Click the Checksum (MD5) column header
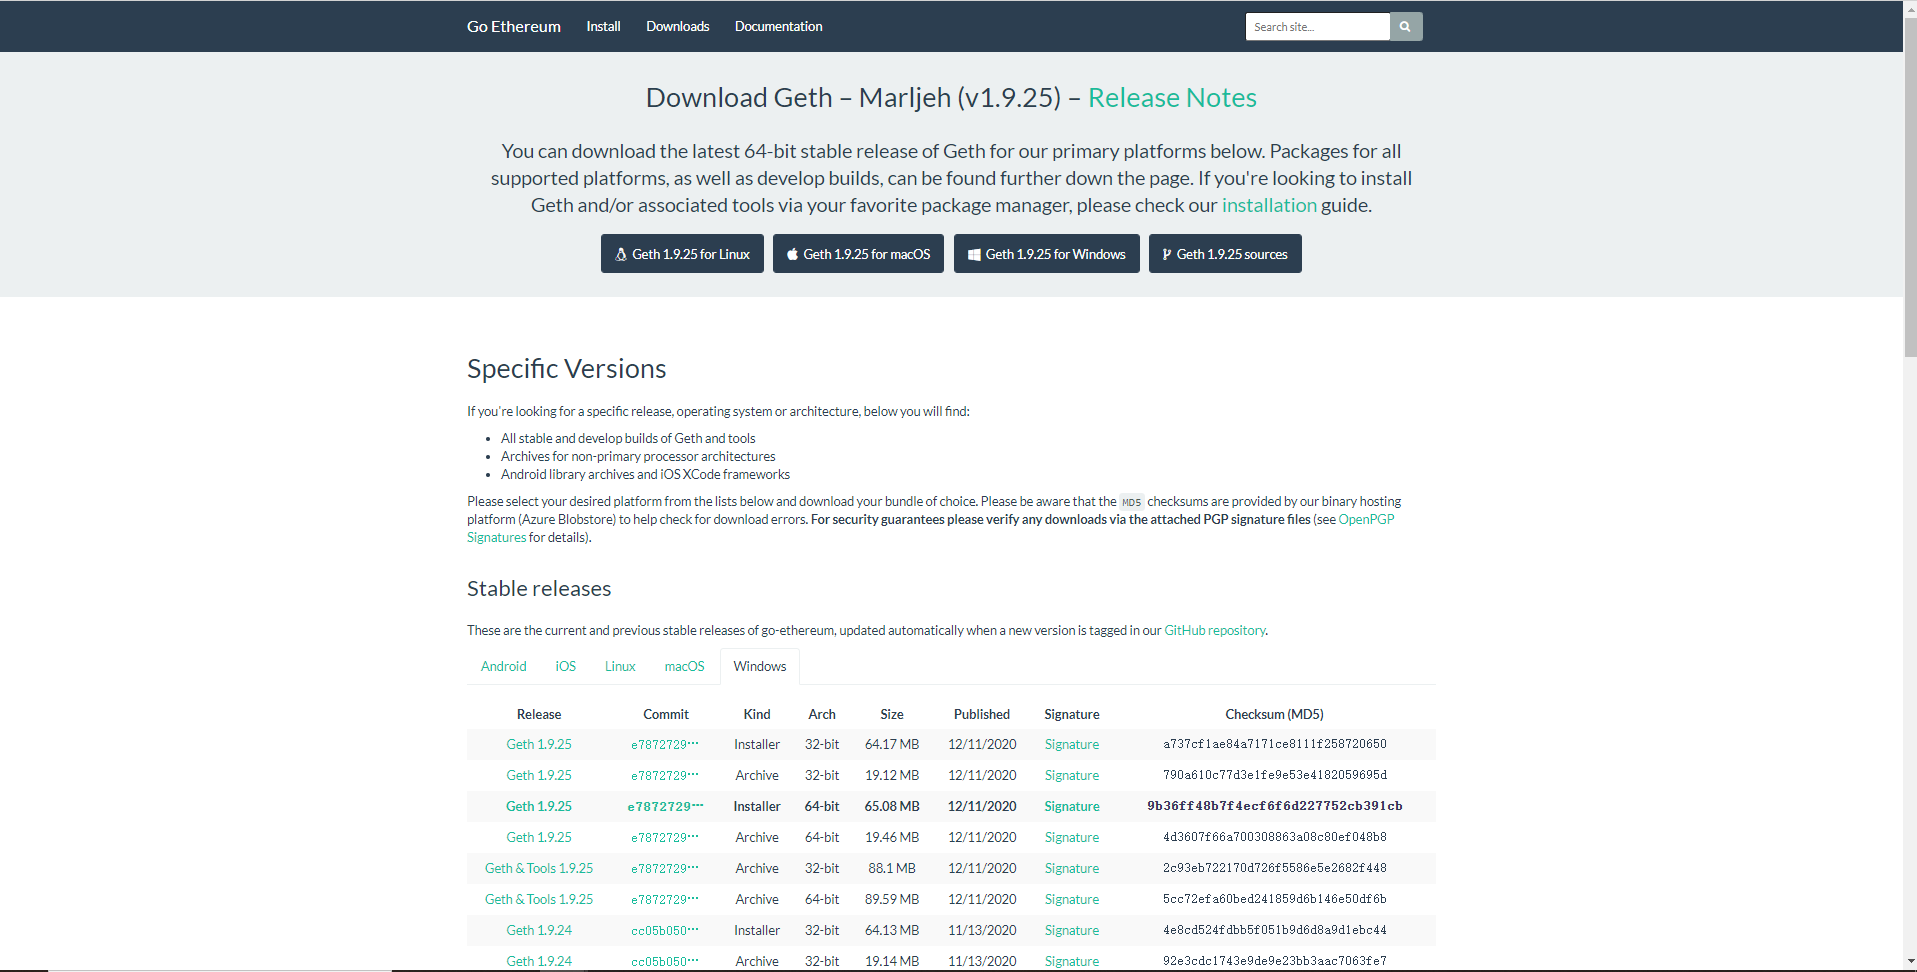 click(1274, 715)
